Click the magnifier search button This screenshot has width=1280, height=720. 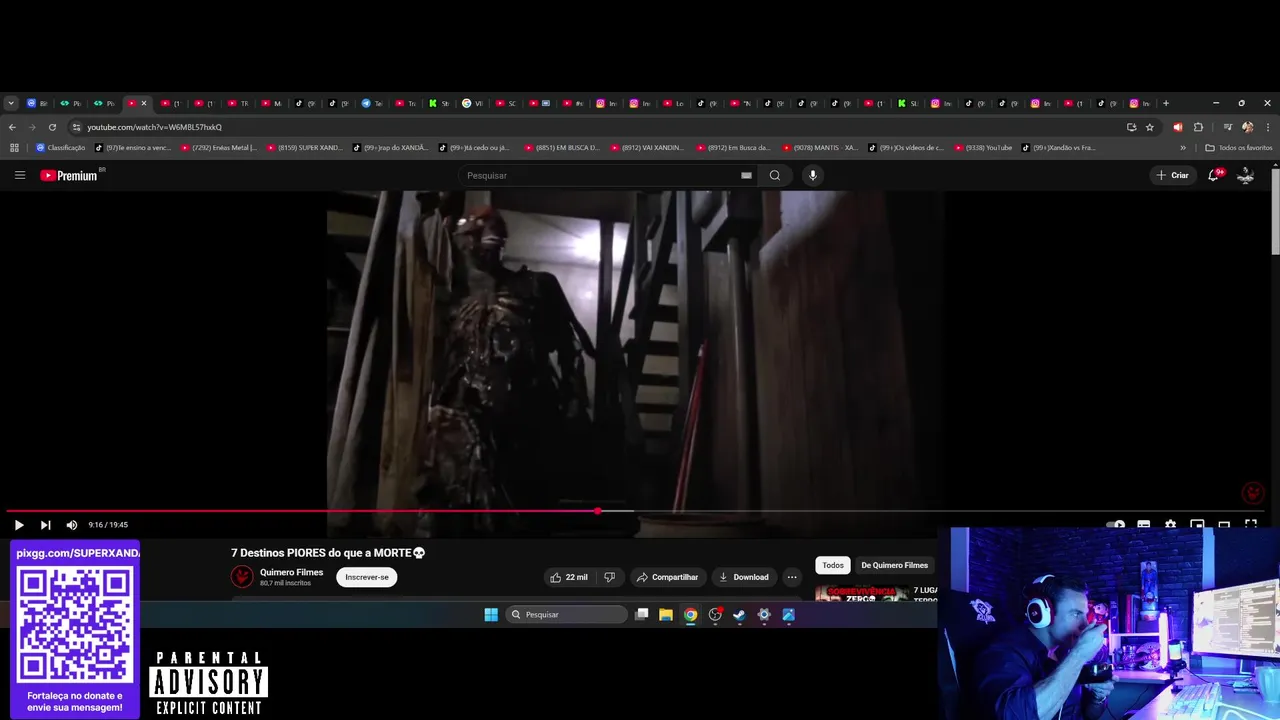click(775, 175)
